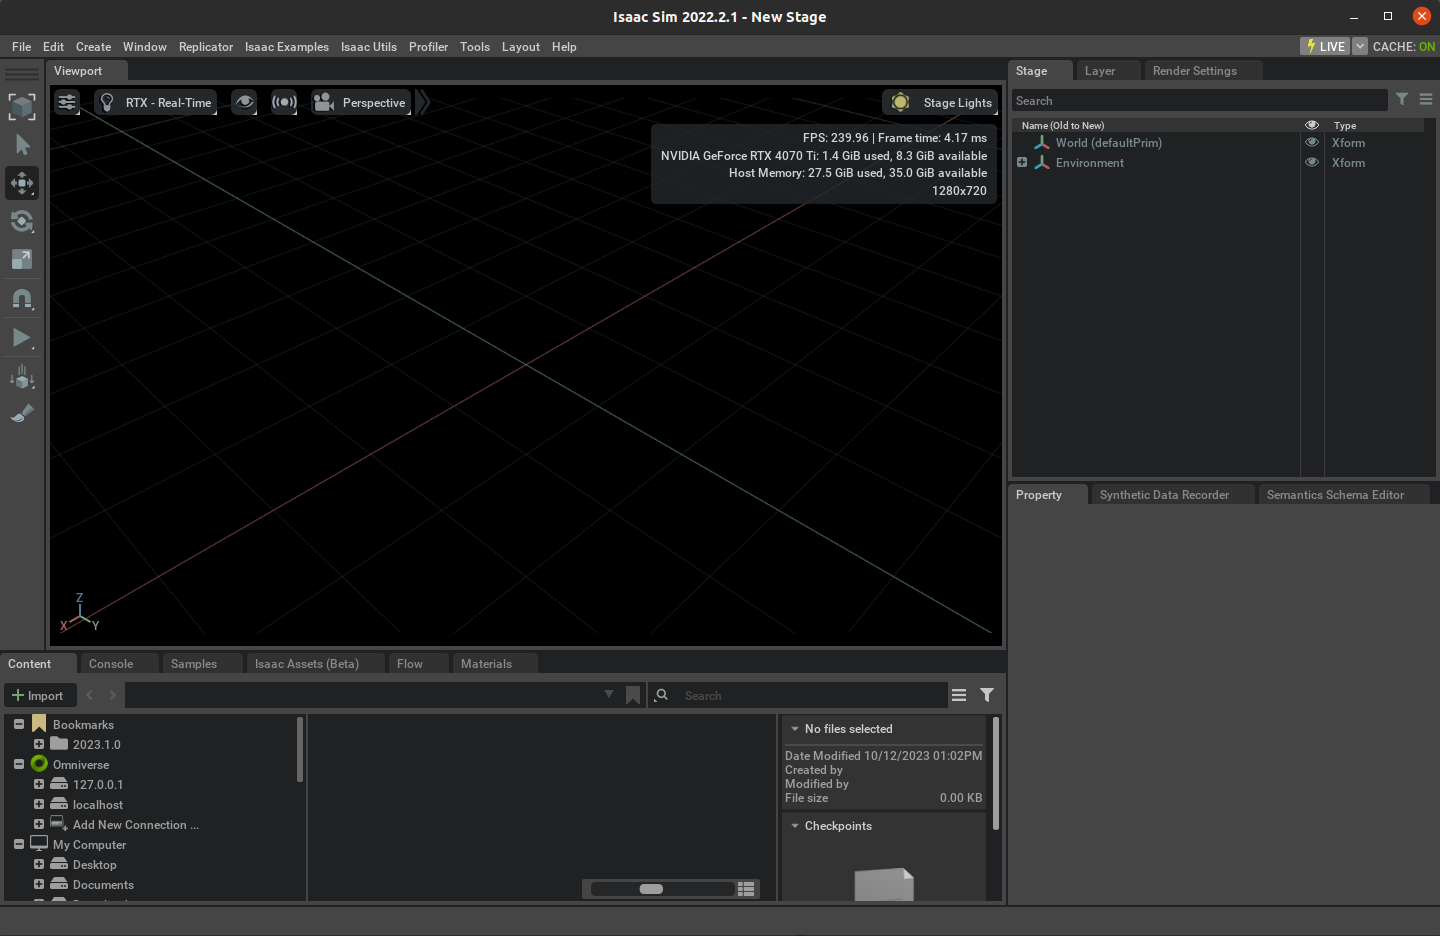This screenshot has height=936, width=1440.
Task: Click Add New Connection ...
Action: (x=135, y=825)
